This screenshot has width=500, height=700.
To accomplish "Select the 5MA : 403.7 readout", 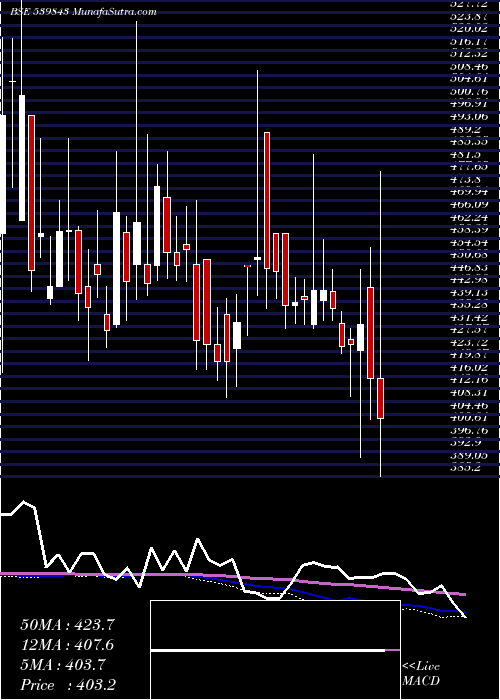I will (63, 665).
